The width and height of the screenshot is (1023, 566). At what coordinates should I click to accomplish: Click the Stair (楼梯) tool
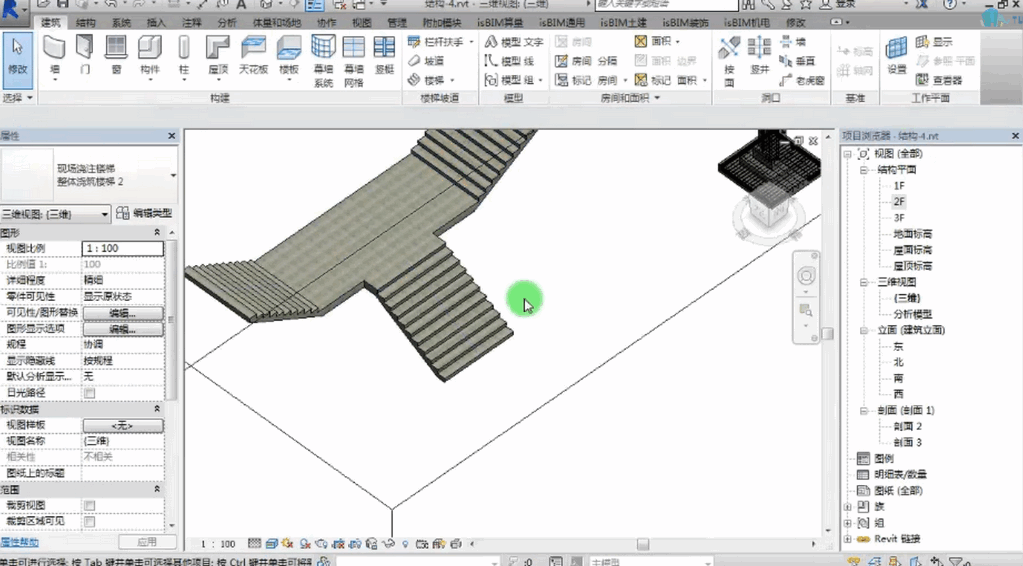tap(426, 80)
